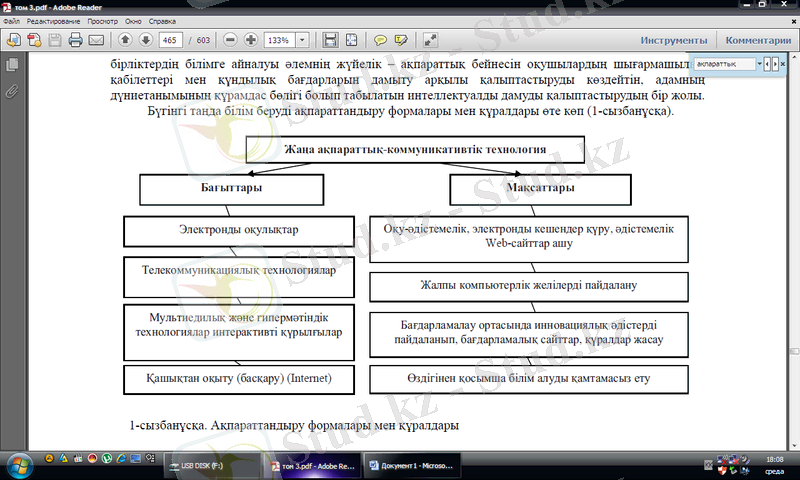Open the Файл menu

tap(11, 20)
